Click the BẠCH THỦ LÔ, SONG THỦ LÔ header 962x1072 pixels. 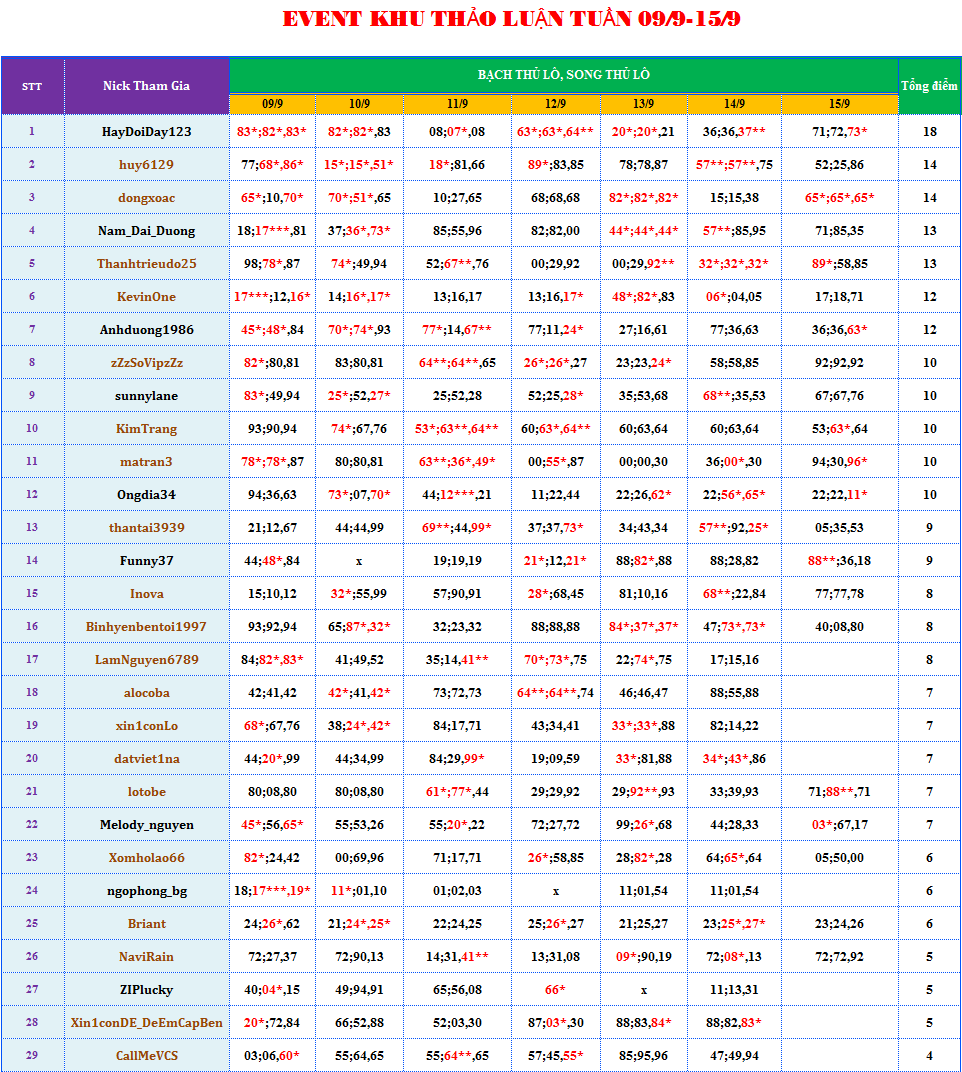point(563,76)
